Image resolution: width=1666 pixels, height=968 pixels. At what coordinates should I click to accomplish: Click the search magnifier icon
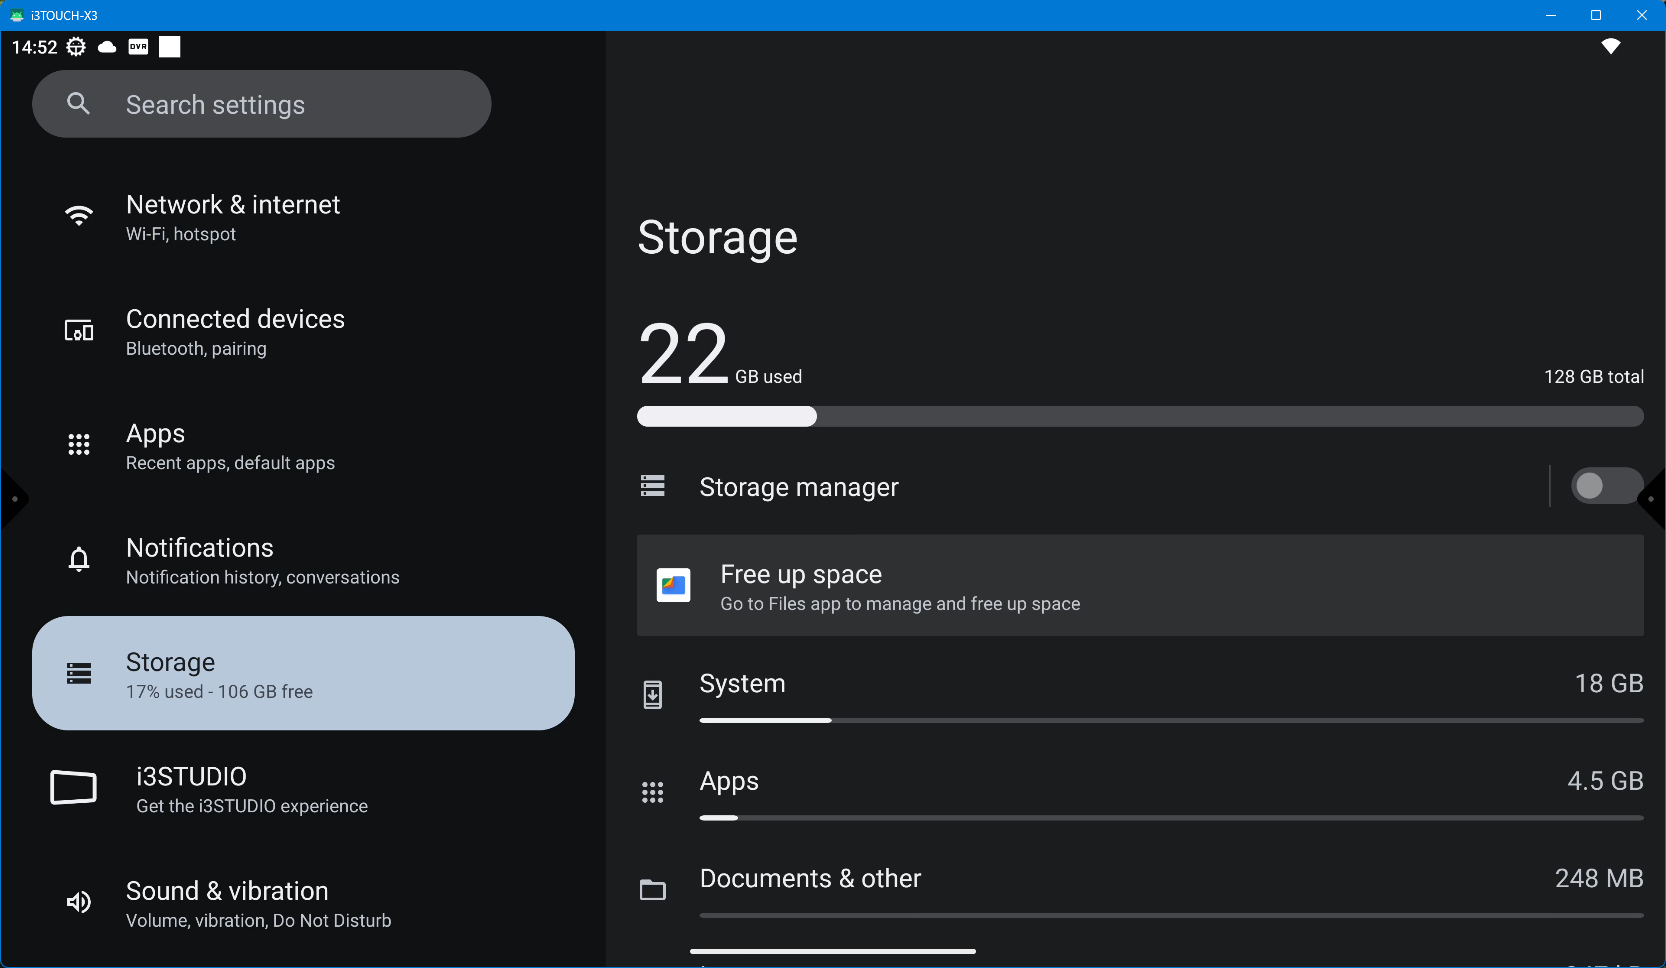tap(78, 104)
